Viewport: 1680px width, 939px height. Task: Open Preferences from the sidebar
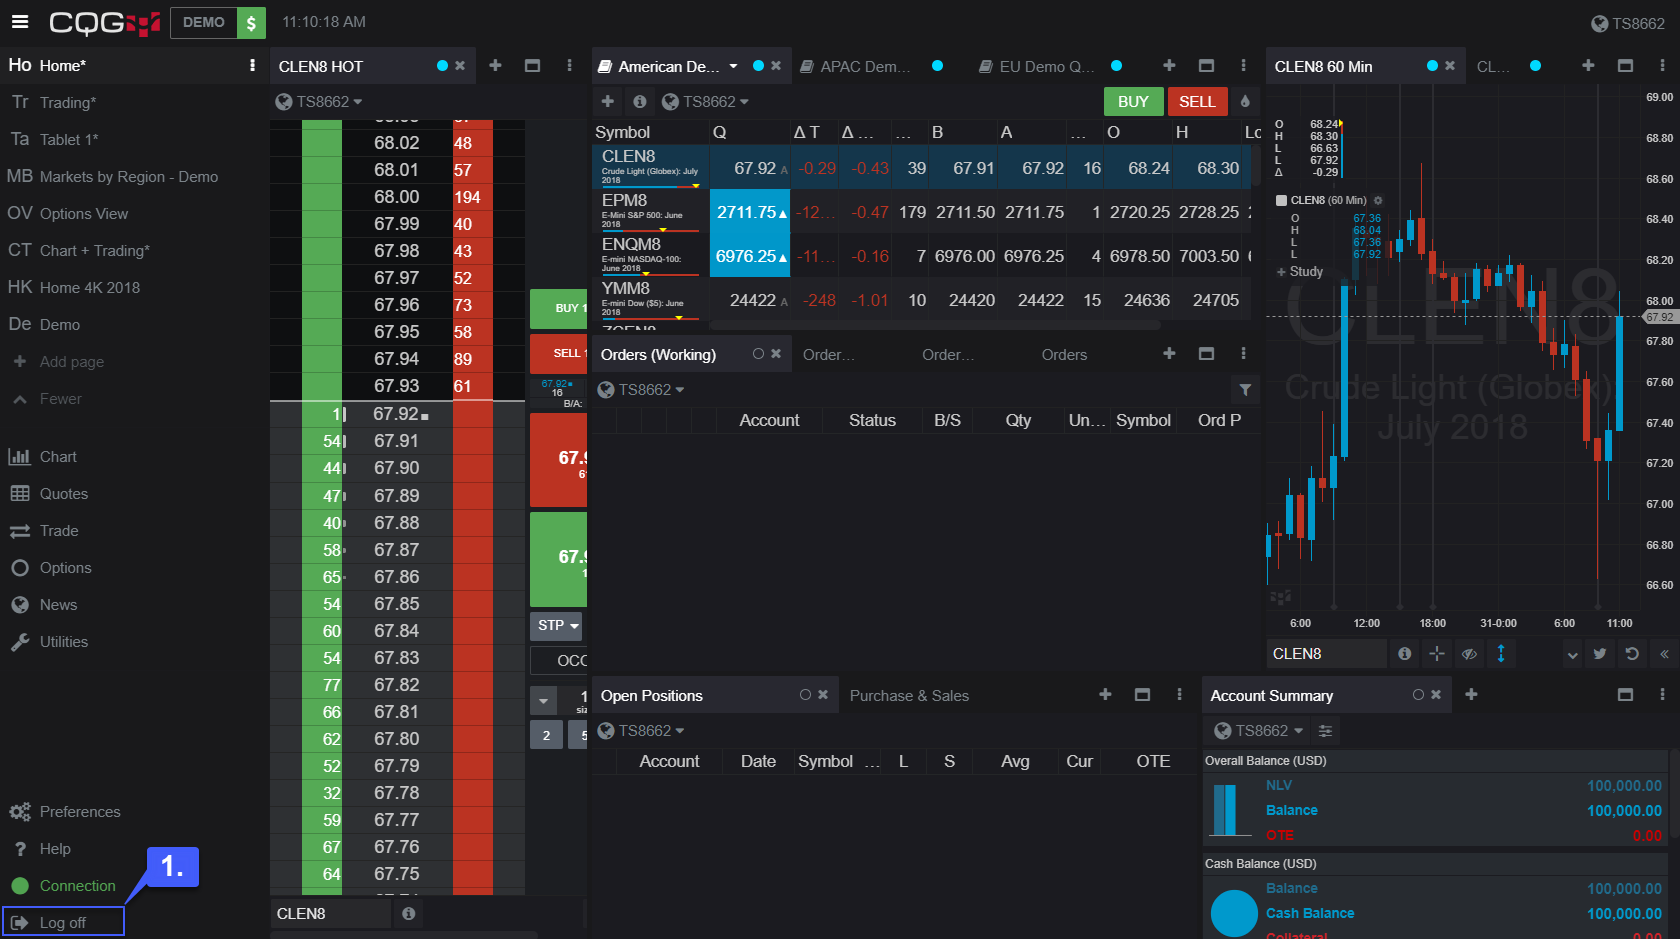pos(65,812)
